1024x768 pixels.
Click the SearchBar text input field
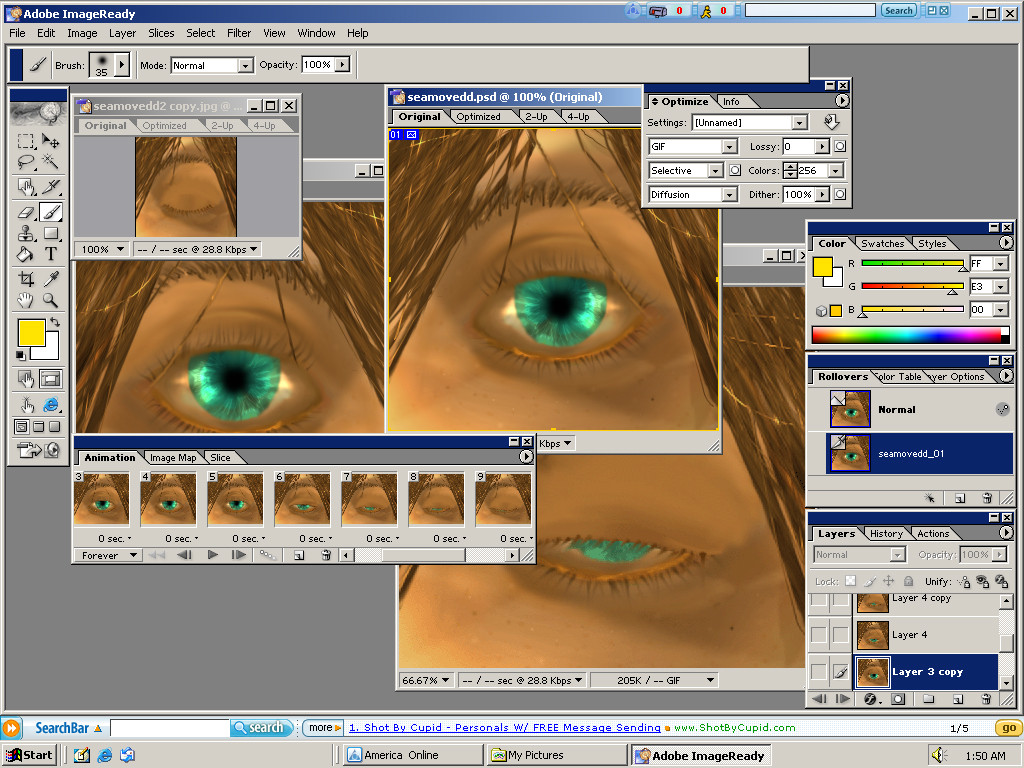(x=170, y=728)
